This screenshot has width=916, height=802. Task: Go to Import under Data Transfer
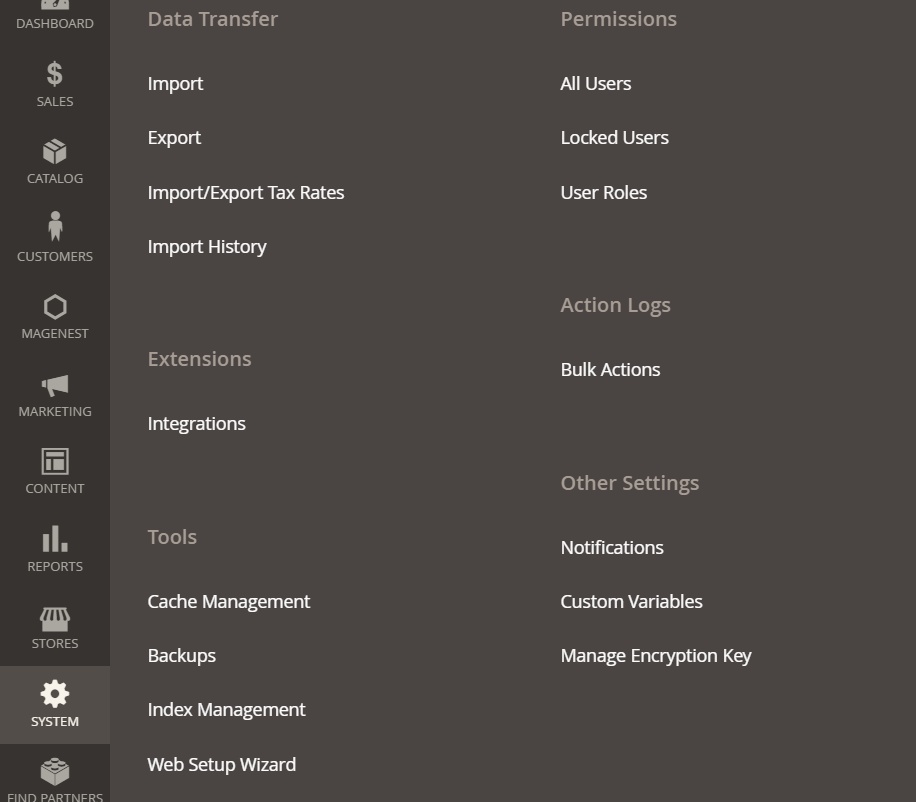[x=175, y=84]
